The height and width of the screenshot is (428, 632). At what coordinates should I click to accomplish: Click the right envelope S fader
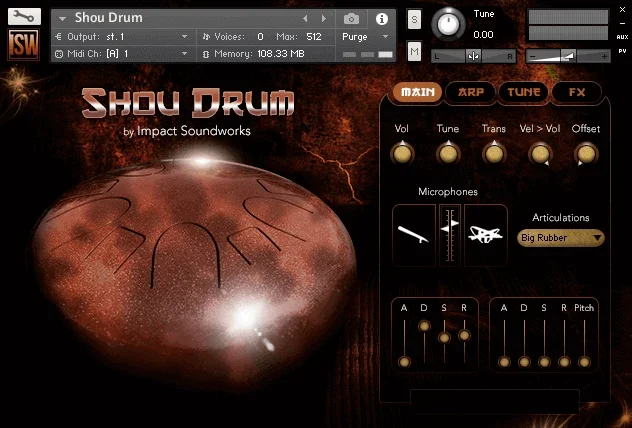544,362
